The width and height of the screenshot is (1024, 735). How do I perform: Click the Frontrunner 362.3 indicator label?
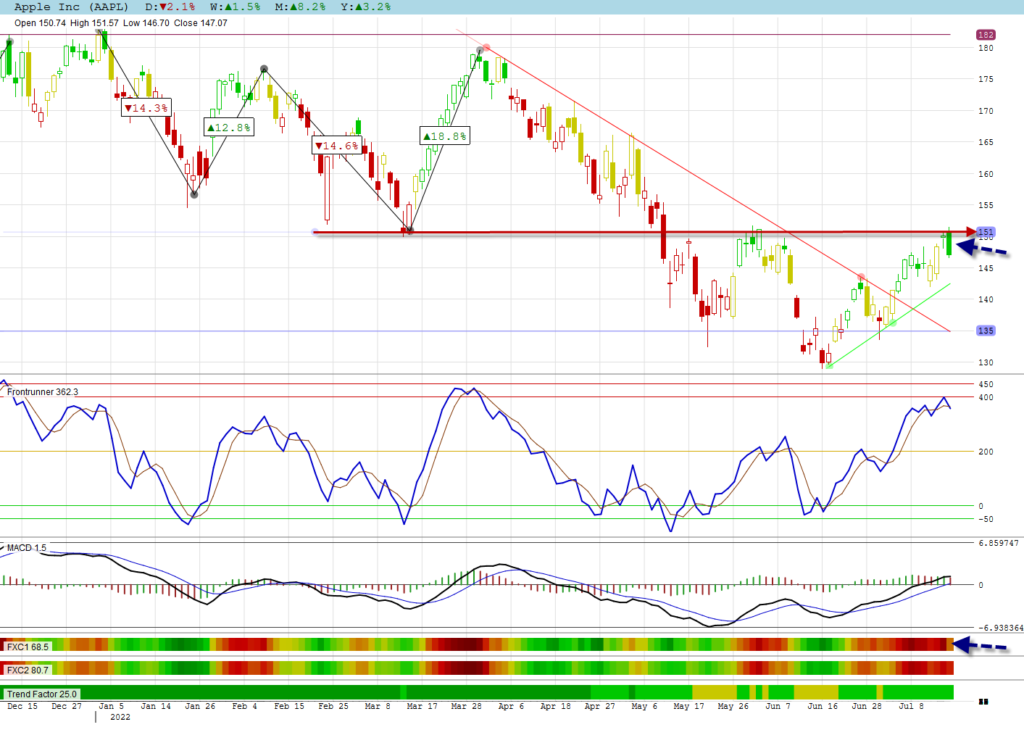click(x=42, y=392)
